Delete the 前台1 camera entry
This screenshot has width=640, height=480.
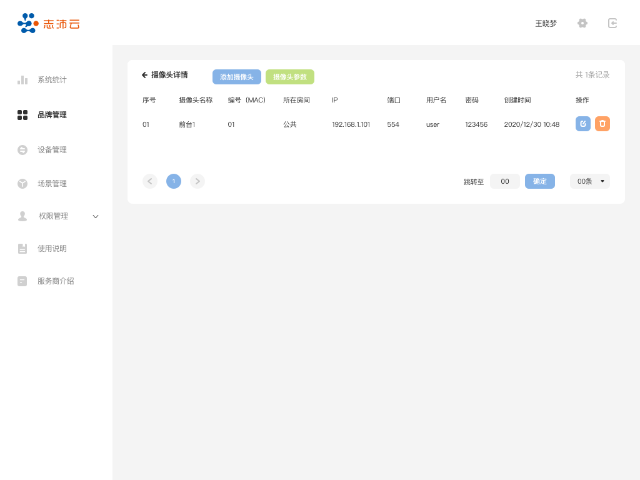point(602,124)
